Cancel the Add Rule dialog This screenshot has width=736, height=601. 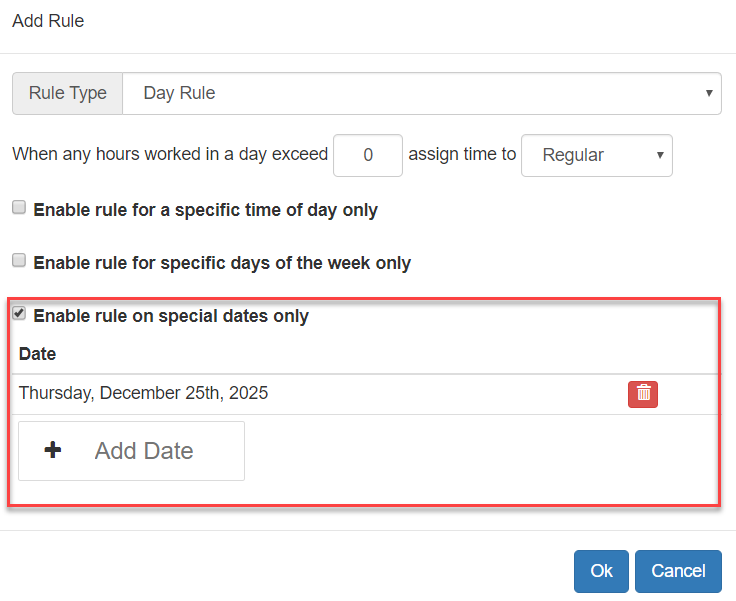[x=678, y=571]
